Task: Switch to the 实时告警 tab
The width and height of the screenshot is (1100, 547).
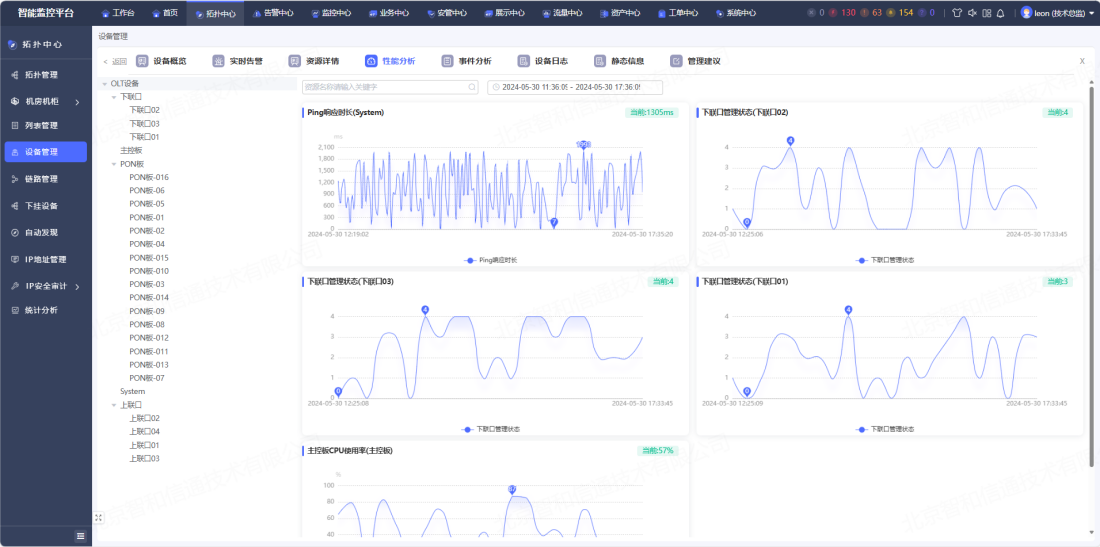Action: (x=238, y=61)
